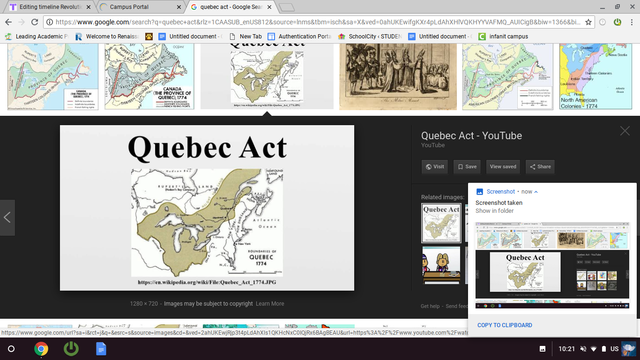640x360 pixels.
Task: Open the large Quebec Act preview image
Action: [x=207, y=208]
